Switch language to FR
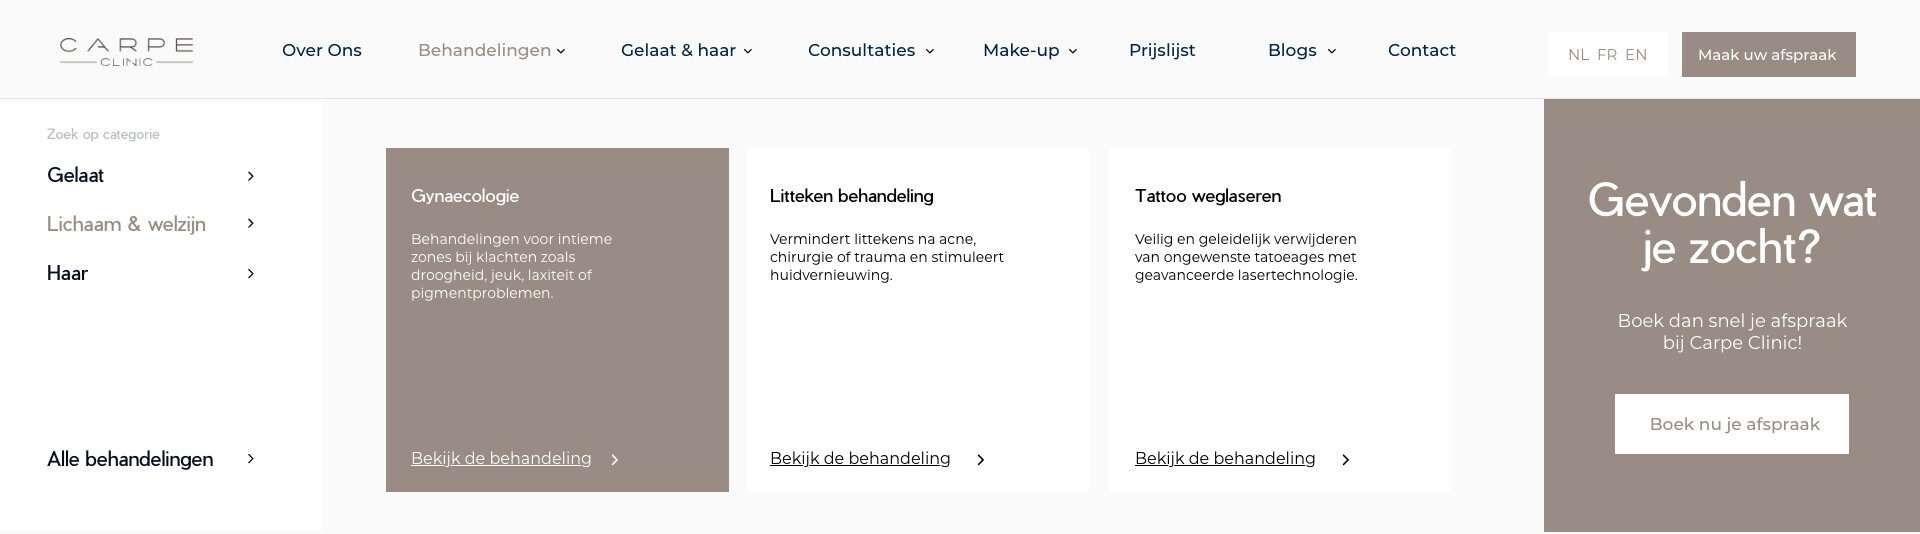Screen dimensions: 1920x534 (1607, 55)
